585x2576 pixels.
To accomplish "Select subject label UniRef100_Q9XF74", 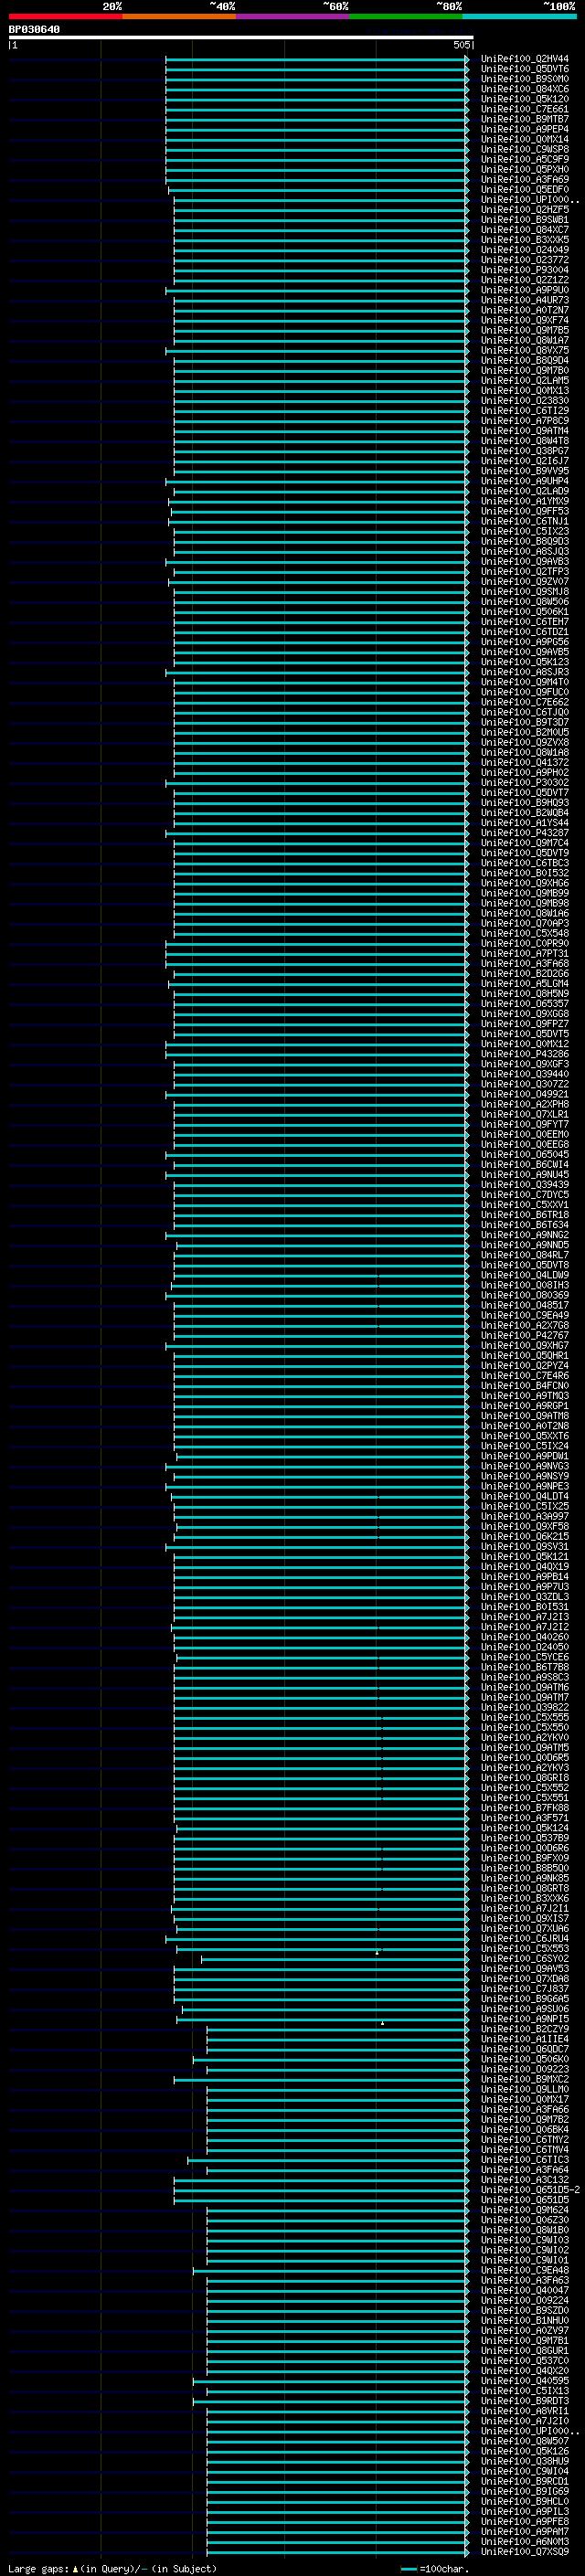I will tap(525, 320).
